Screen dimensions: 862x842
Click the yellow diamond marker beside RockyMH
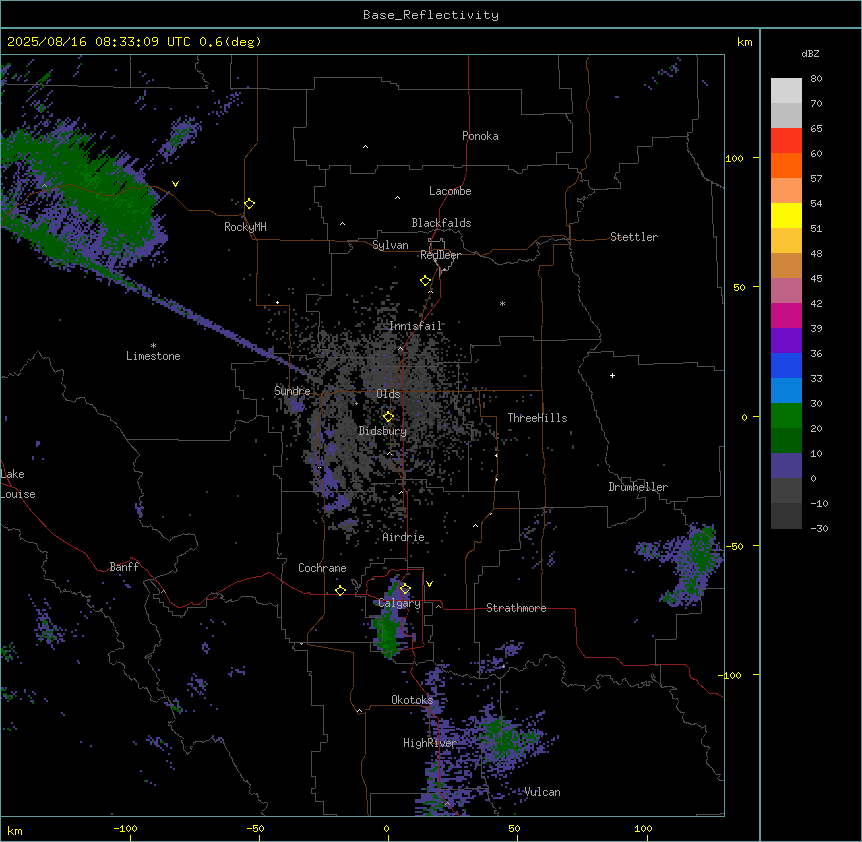250,204
